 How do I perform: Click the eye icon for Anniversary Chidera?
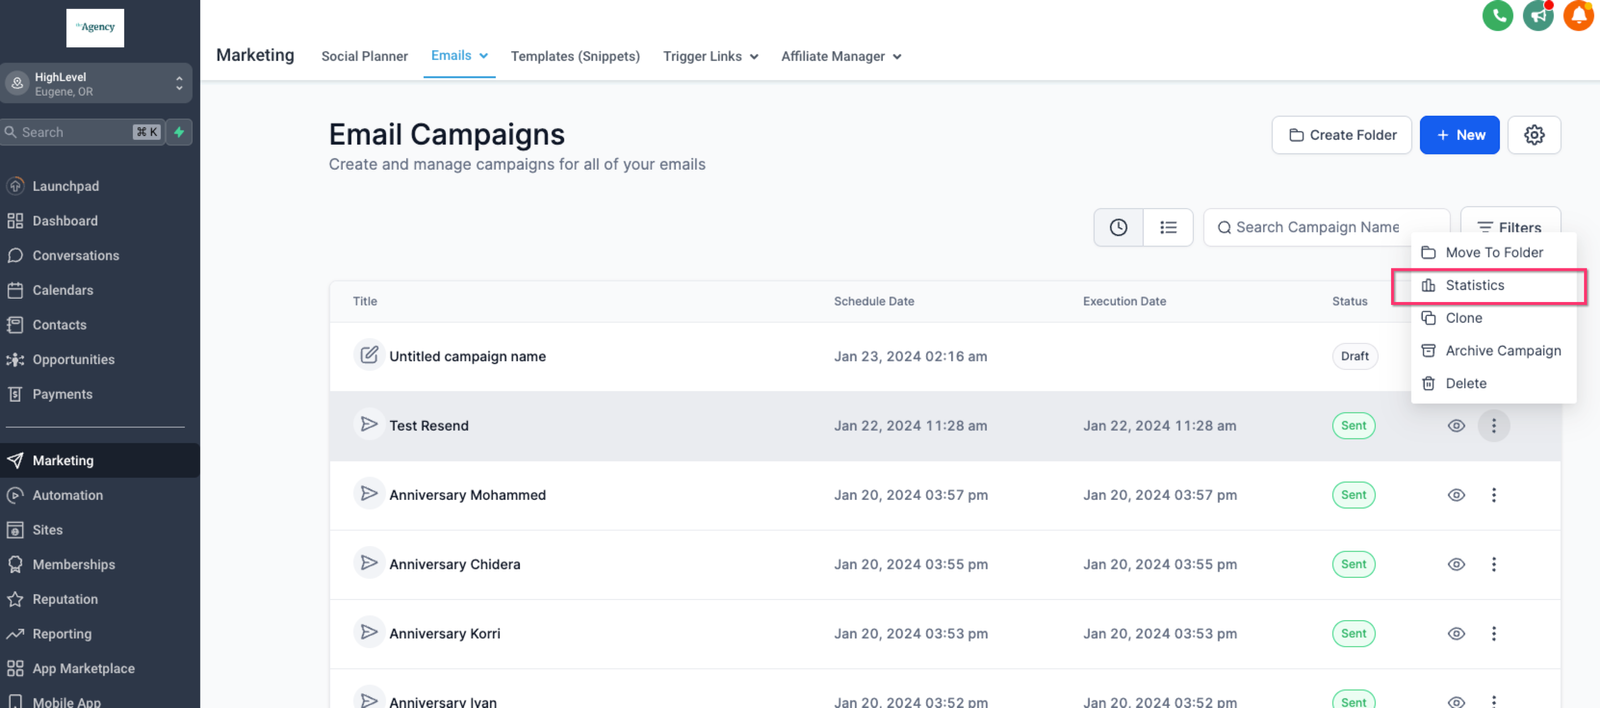point(1456,565)
